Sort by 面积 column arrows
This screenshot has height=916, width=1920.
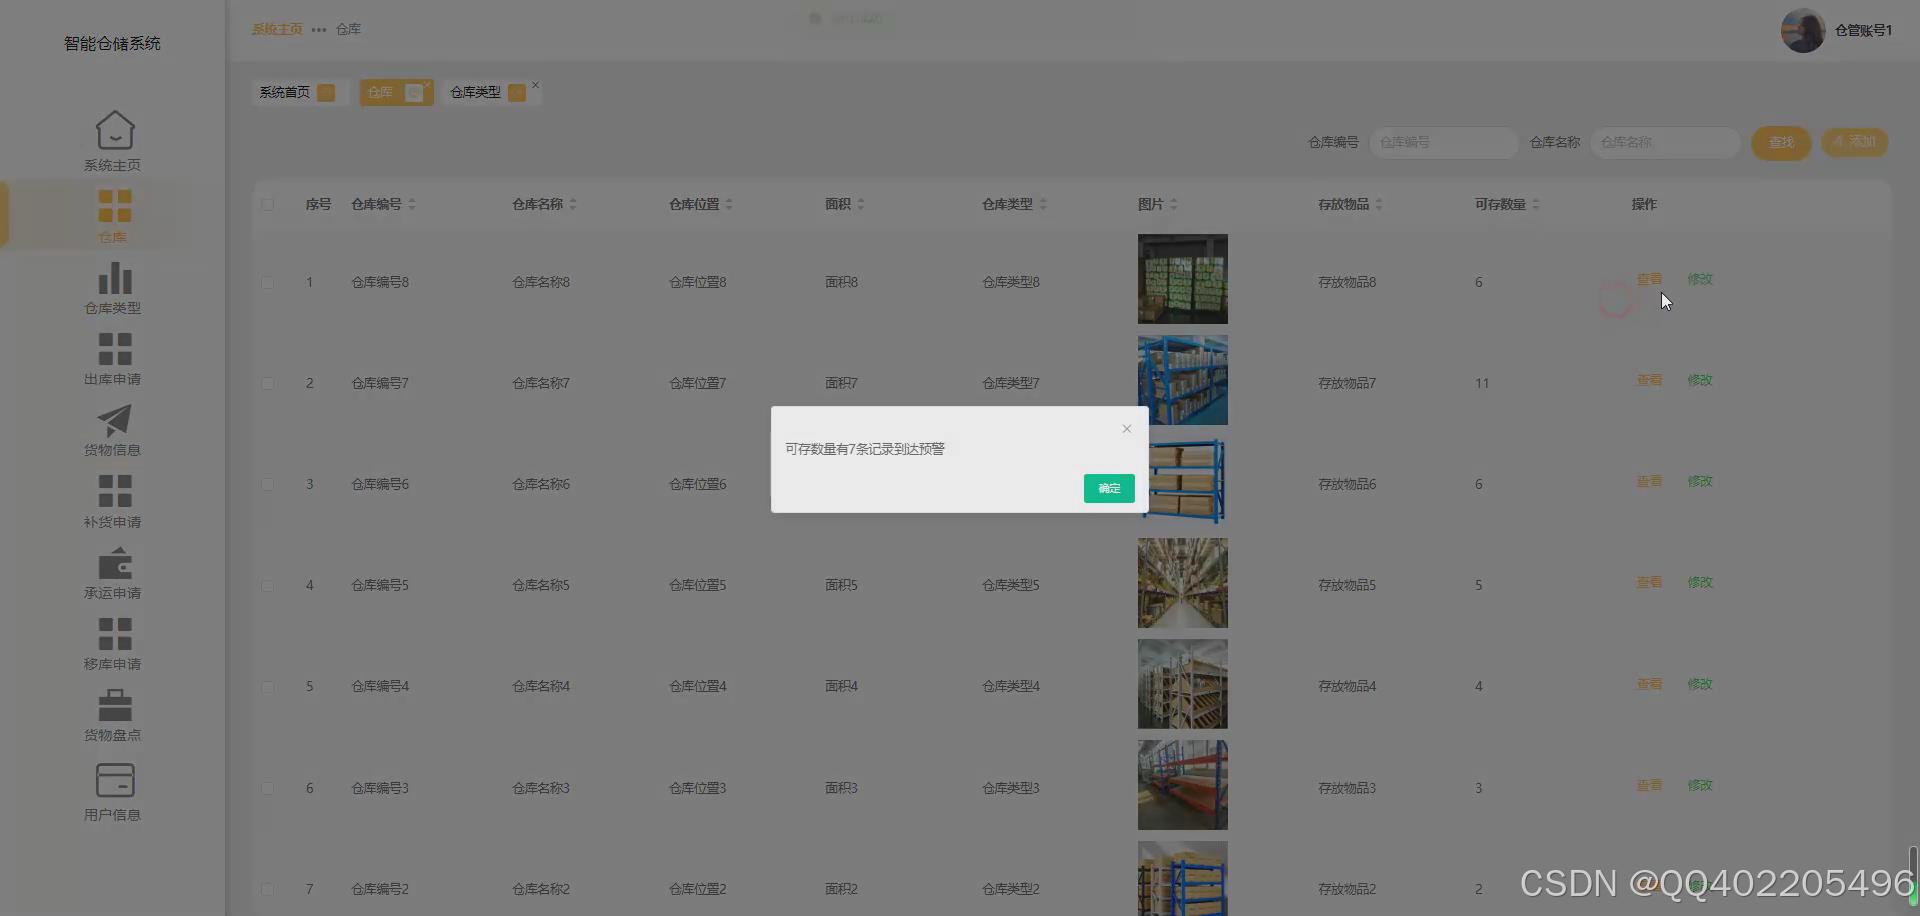(861, 204)
